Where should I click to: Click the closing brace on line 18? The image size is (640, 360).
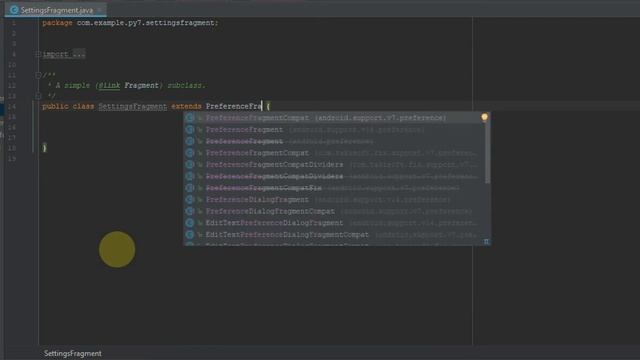44,148
